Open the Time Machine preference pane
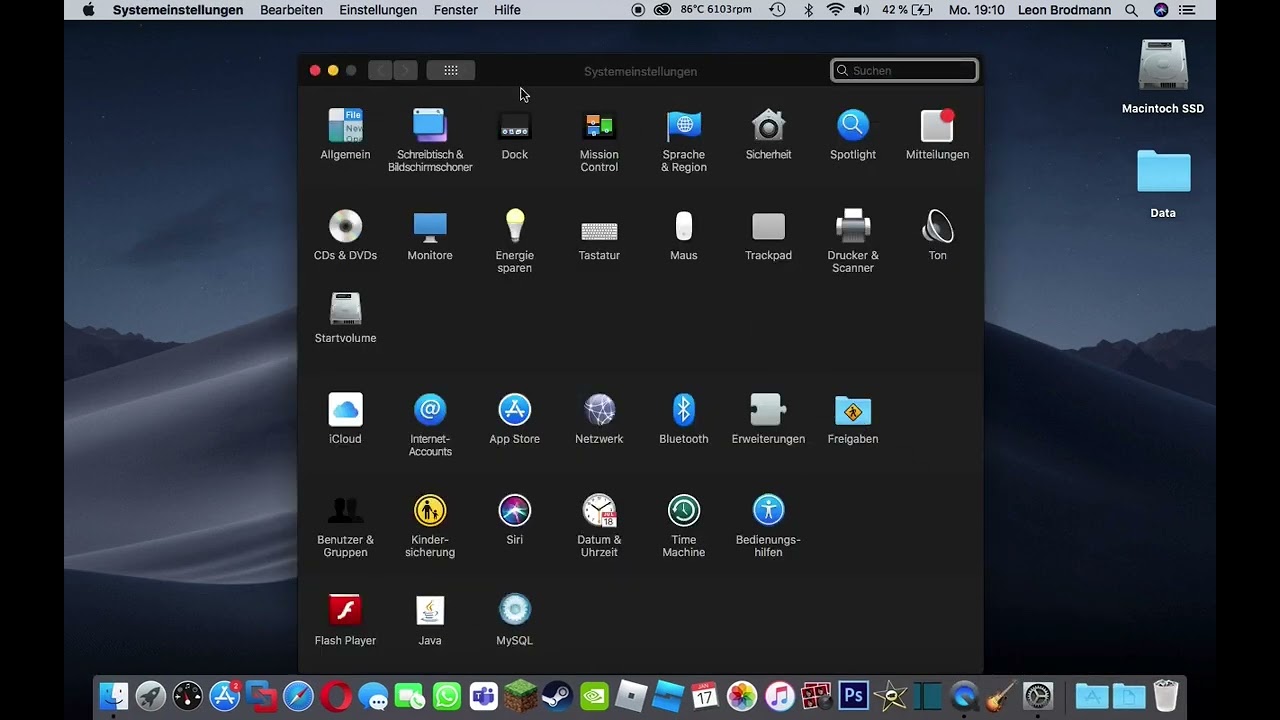 [684, 526]
